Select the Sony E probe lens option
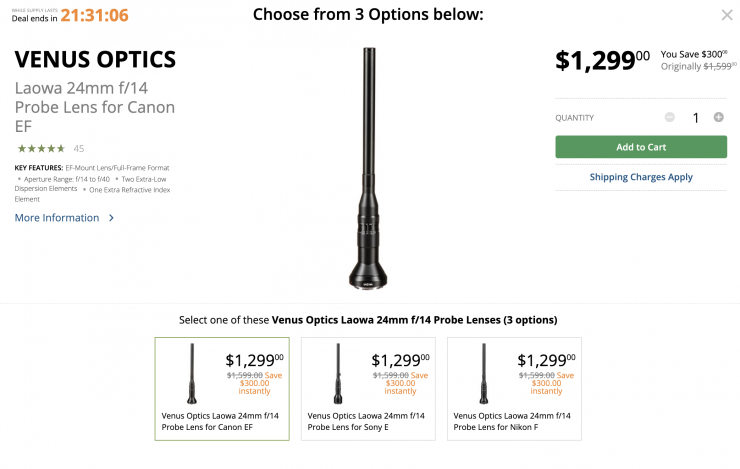Screen dimensions: 740x469 [368, 388]
